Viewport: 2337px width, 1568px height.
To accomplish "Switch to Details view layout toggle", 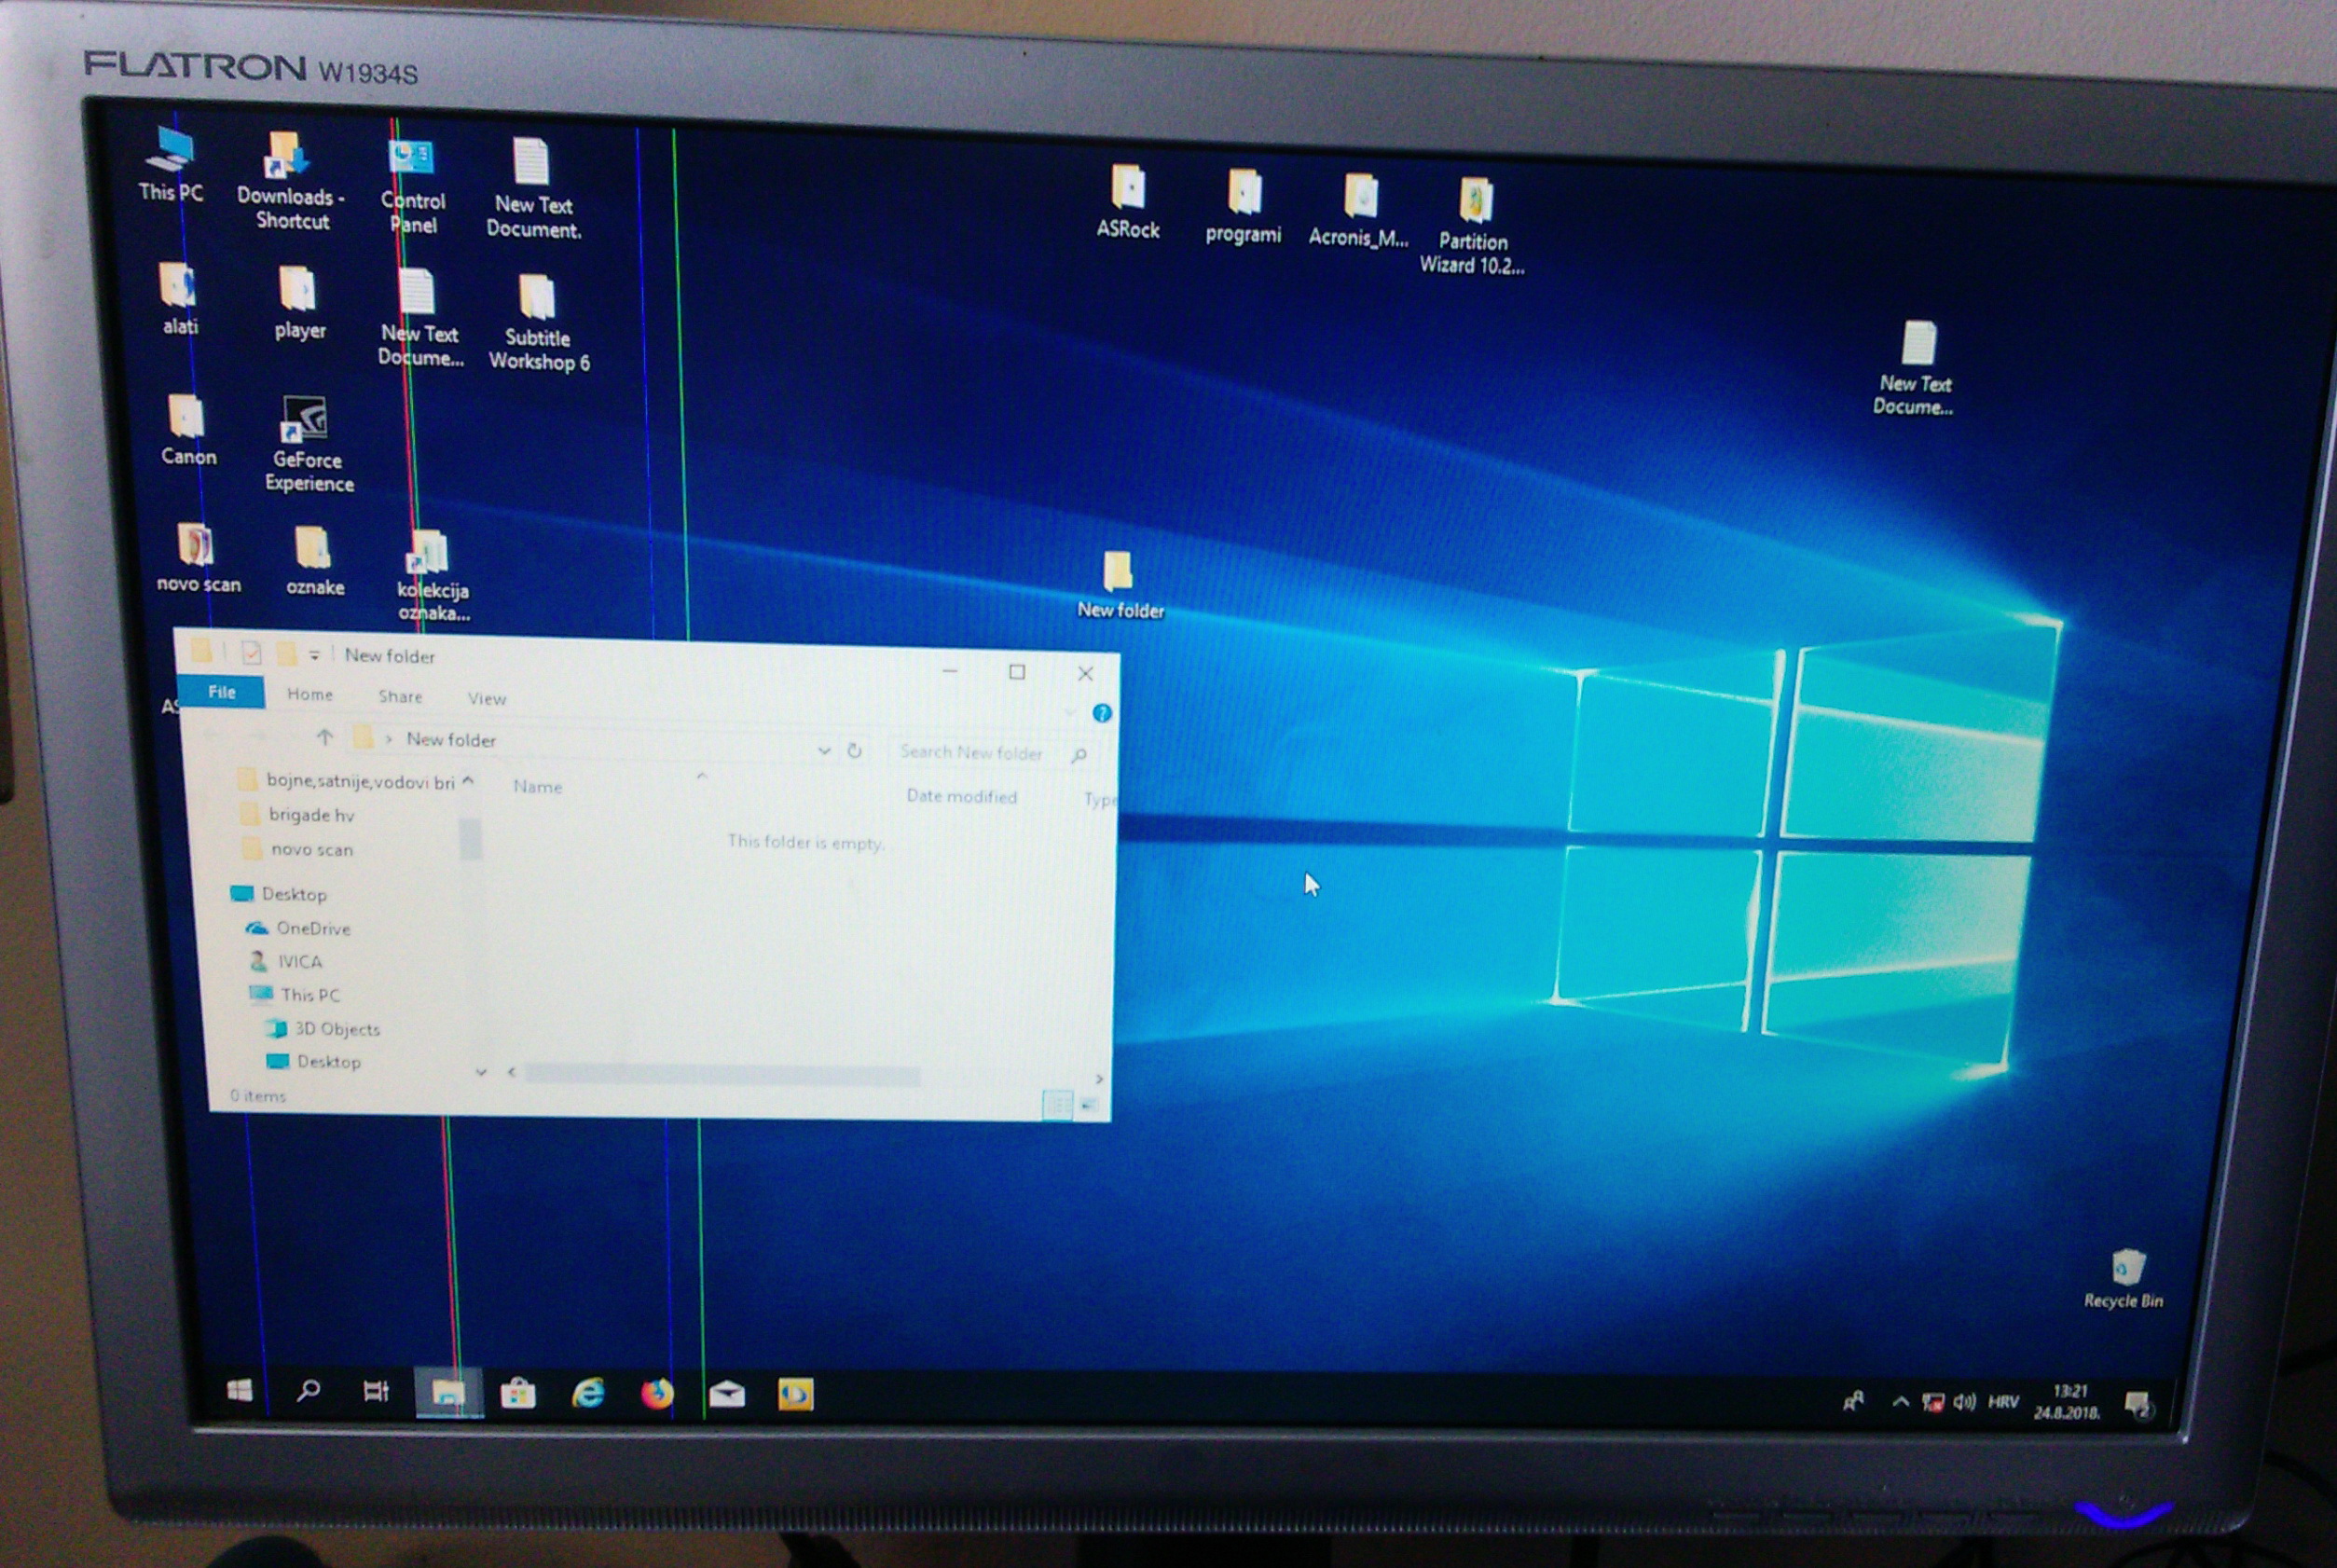I will [x=1056, y=1104].
